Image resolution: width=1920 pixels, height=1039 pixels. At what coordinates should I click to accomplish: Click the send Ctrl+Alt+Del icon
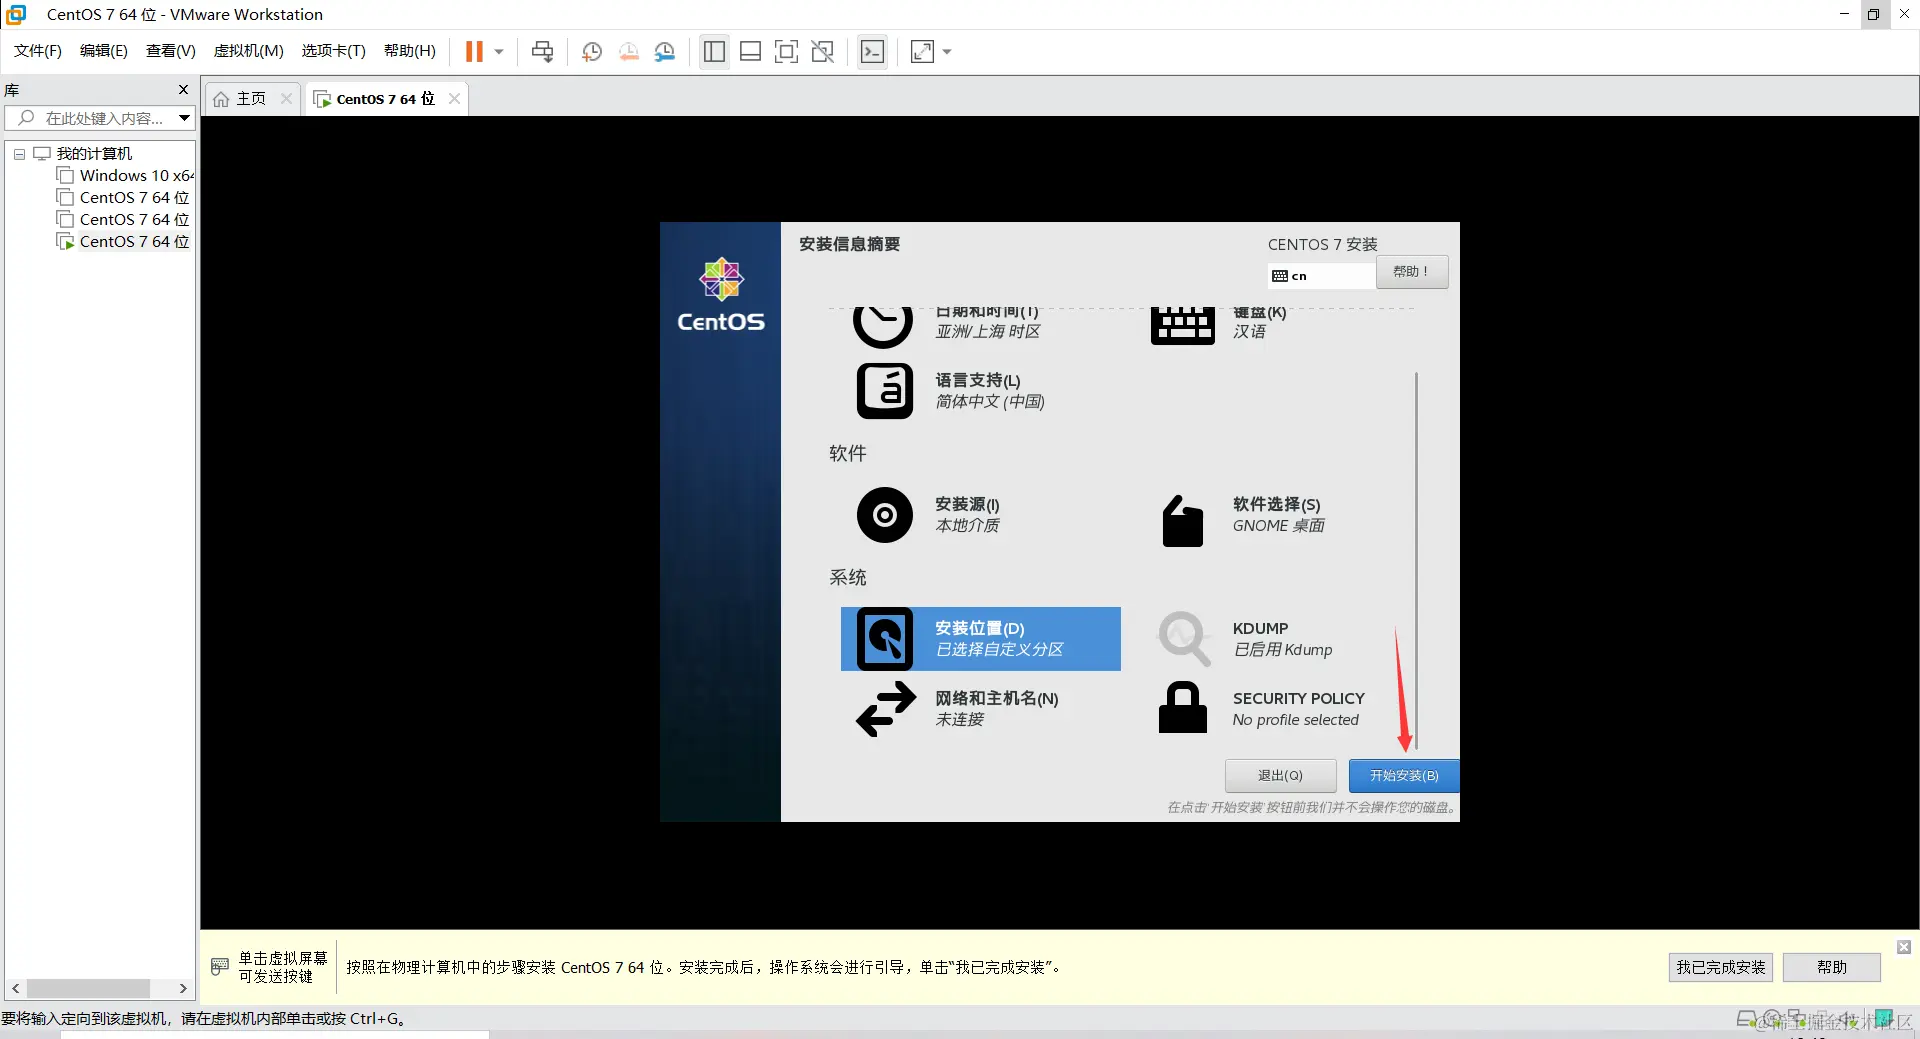(x=542, y=52)
